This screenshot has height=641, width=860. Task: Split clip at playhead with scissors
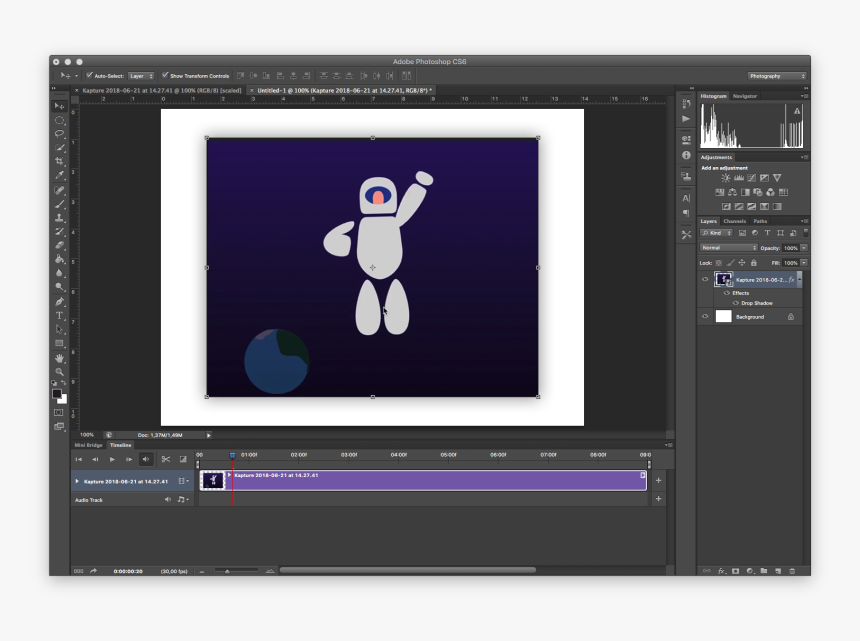click(166, 460)
